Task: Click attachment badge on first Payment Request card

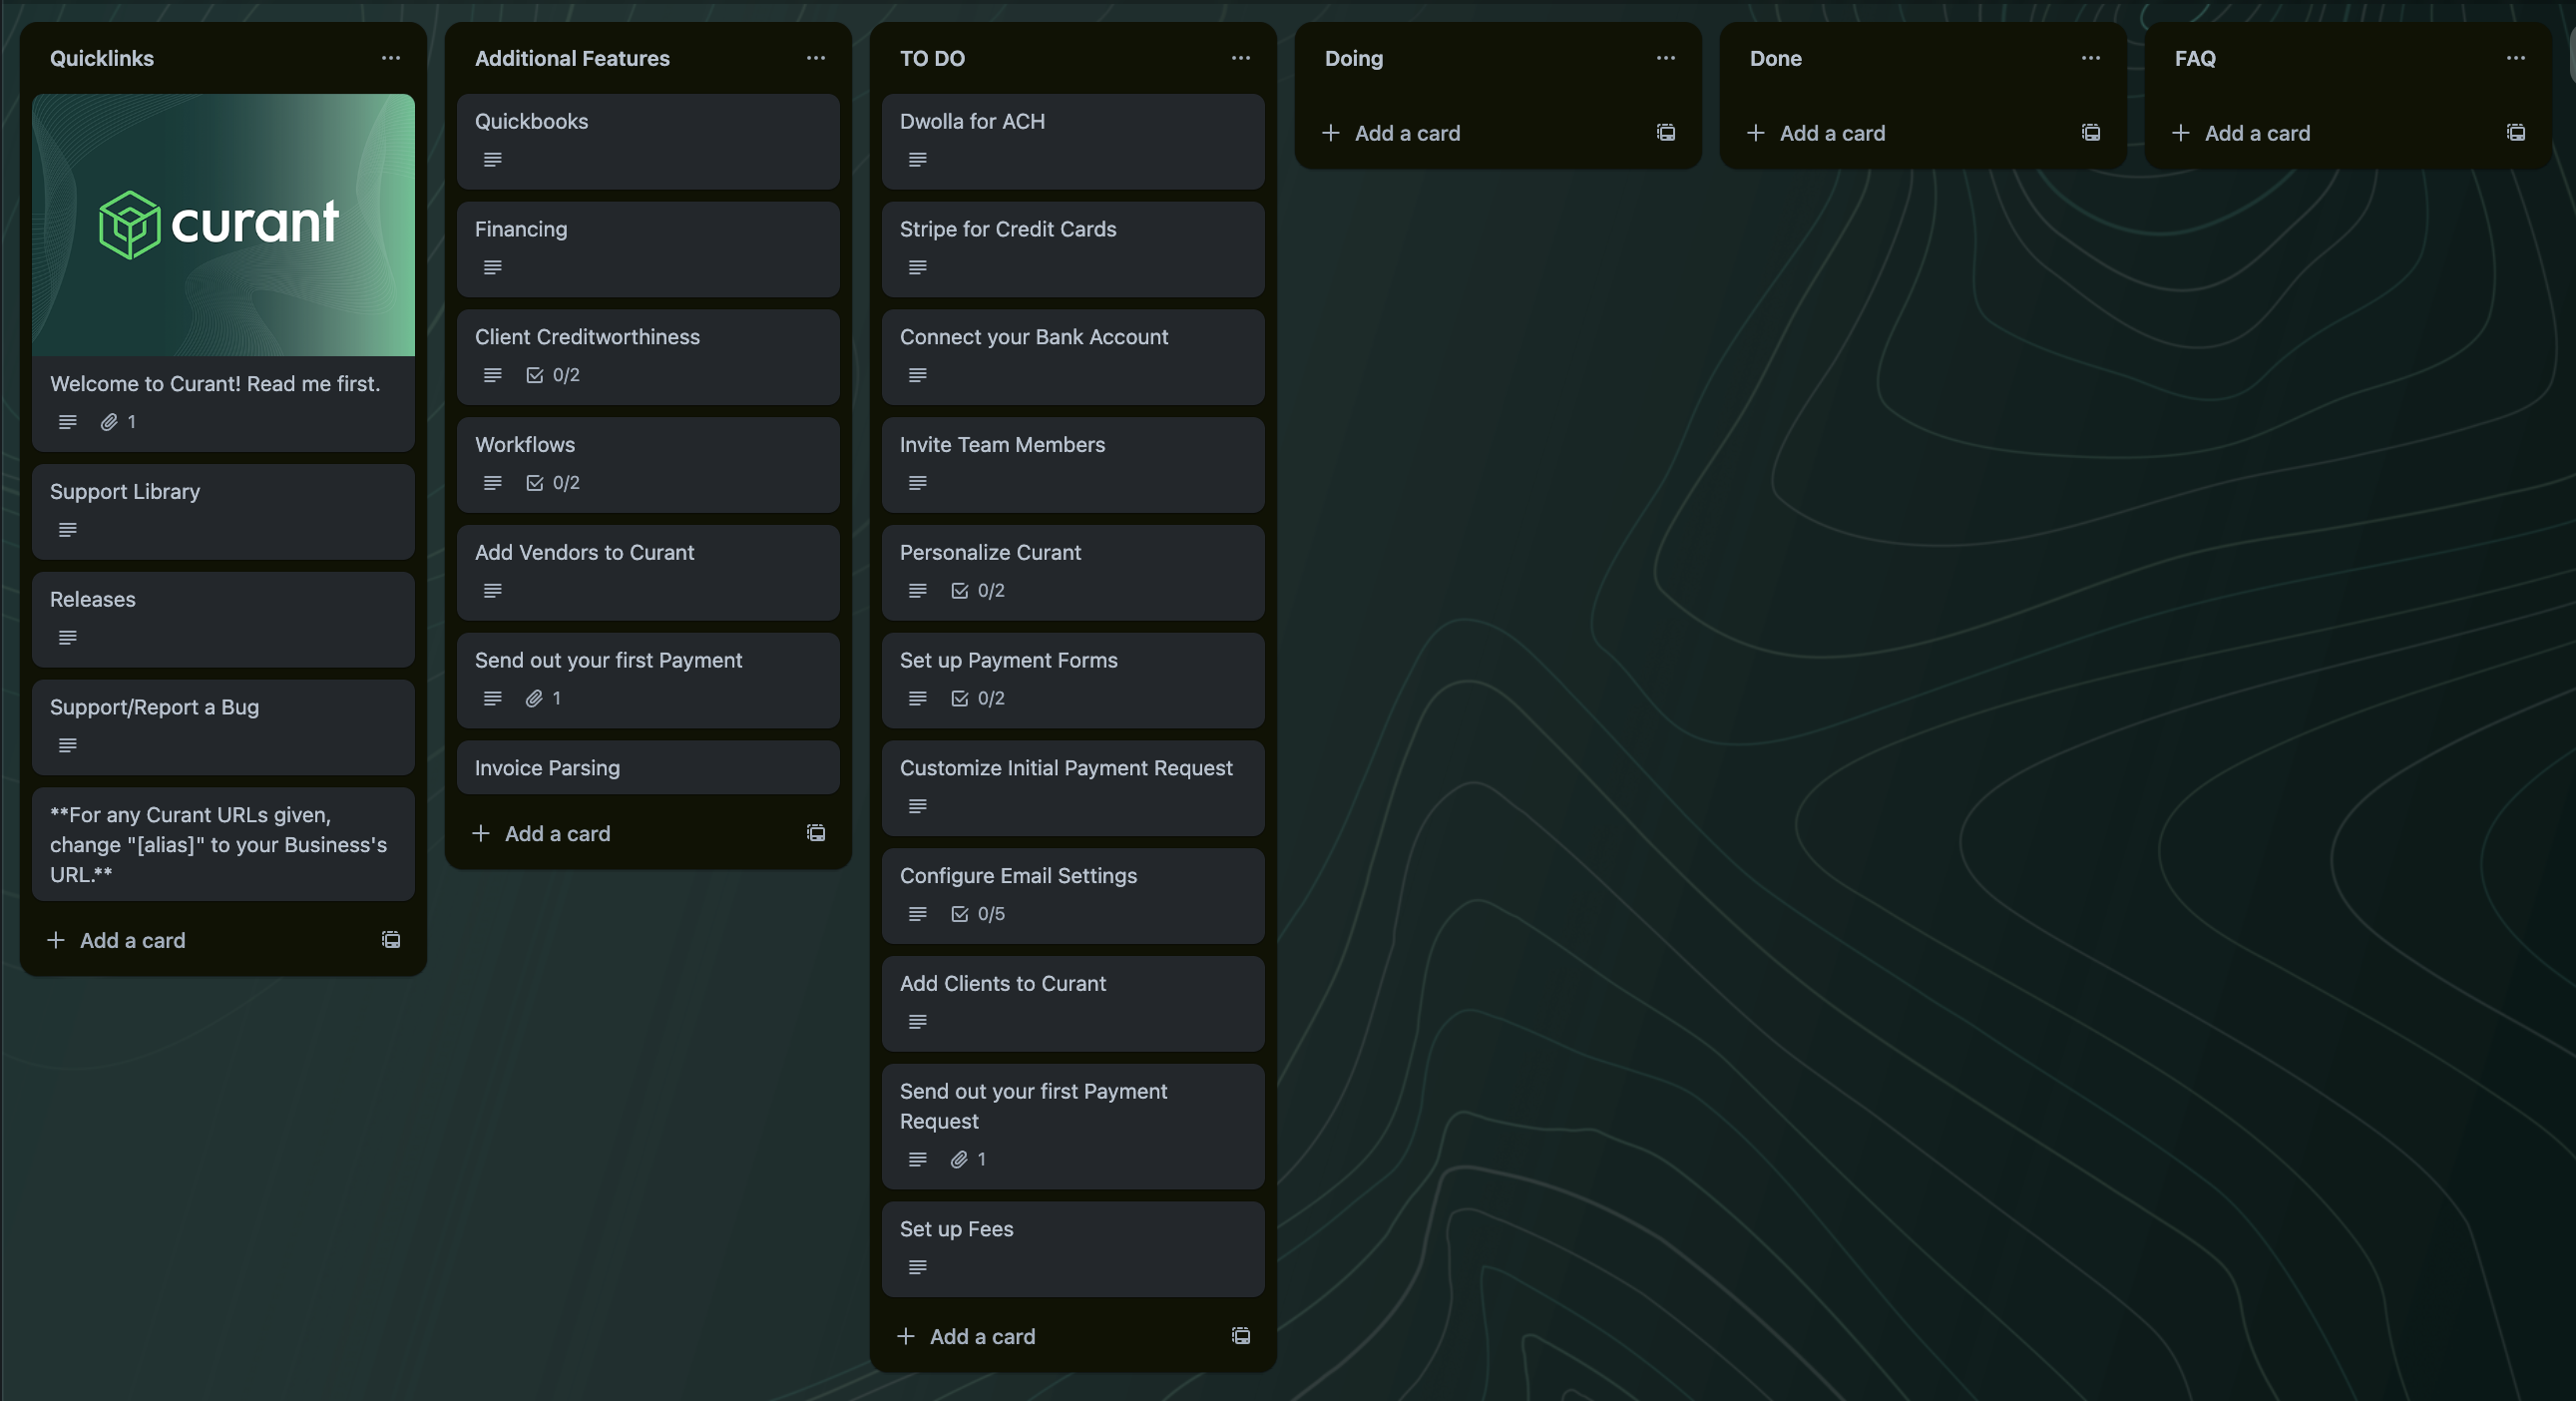Action: click(x=968, y=1159)
